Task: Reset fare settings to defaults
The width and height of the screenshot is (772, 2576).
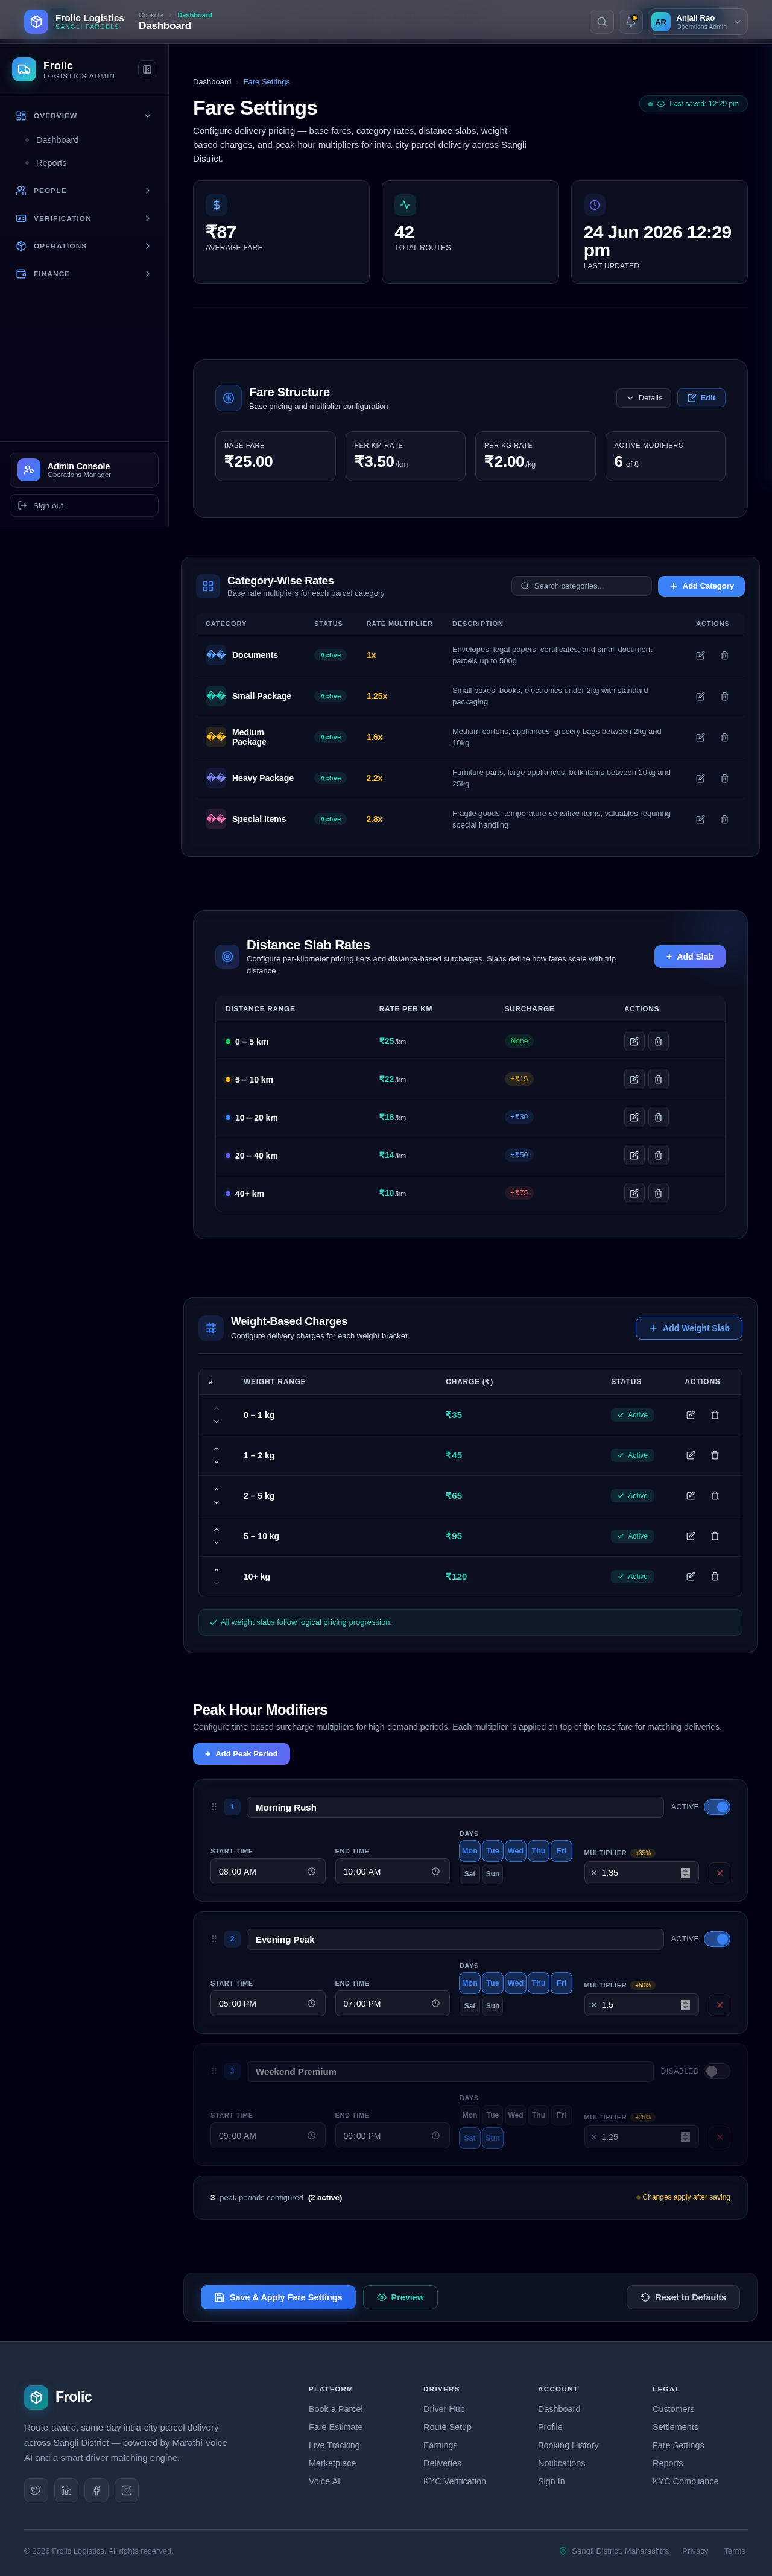Action: [683, 2297]
